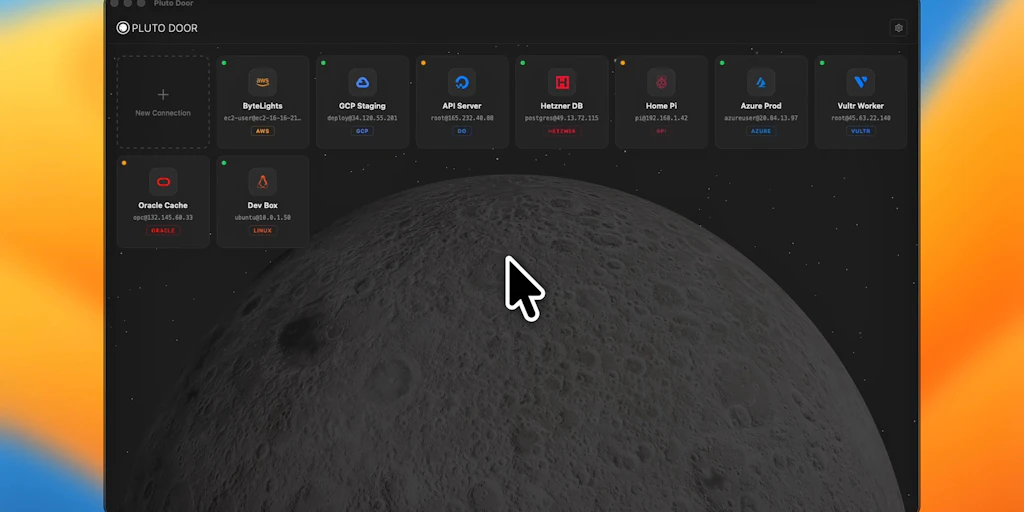Image resolution: width=1024 pixels, height=512 pixels.
Task: Click the AWS logo on ByteLights card
Action: [263, 82]
